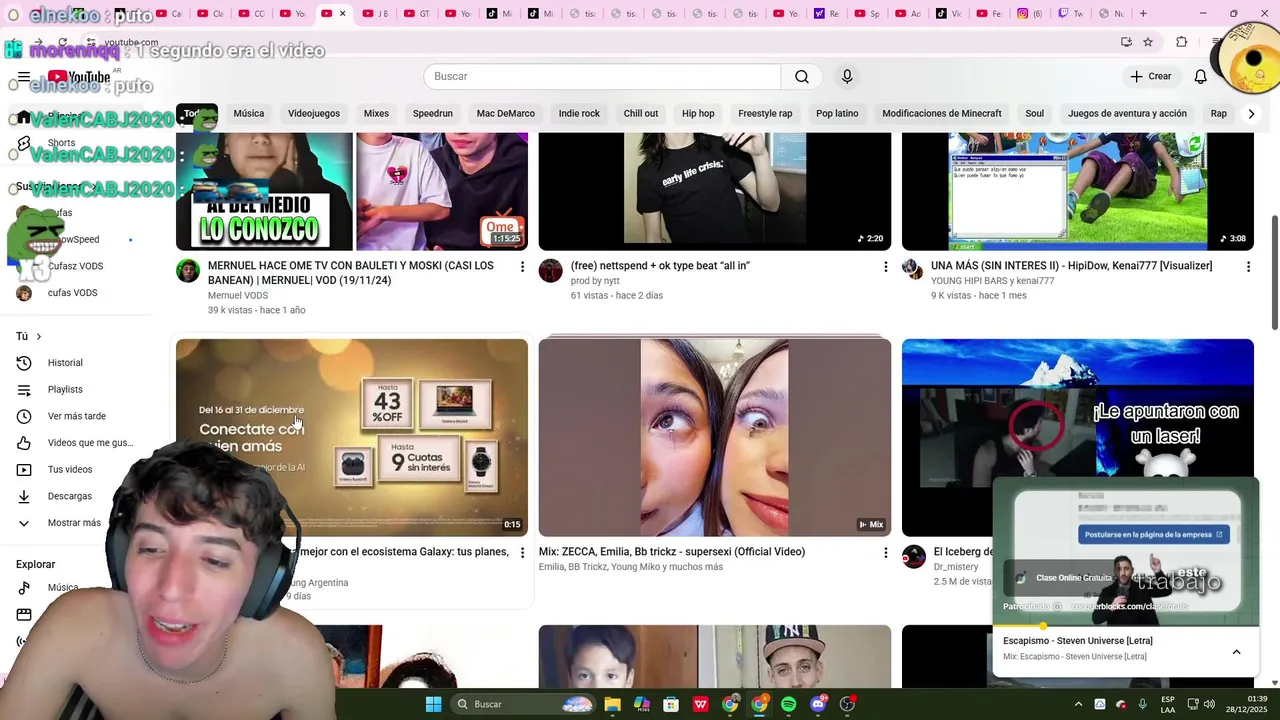Play the Samsung Galaxy ad thumbnail
This screenshot has height=720, width=1280.
coord(352,438)
